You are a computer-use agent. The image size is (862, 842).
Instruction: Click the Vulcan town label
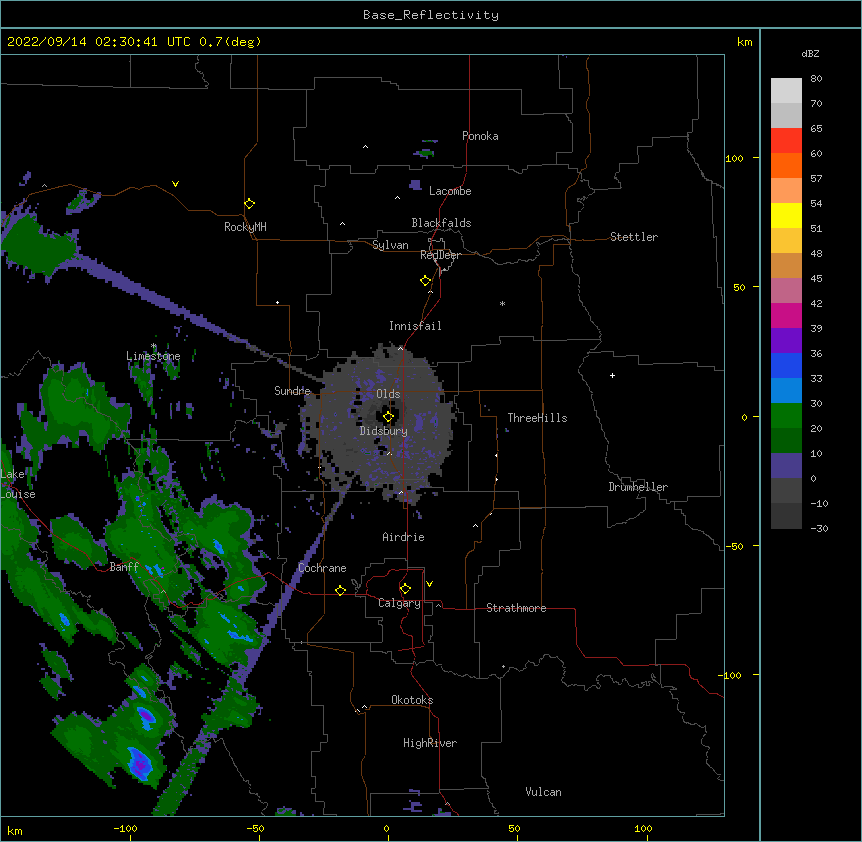click(543, 792)
